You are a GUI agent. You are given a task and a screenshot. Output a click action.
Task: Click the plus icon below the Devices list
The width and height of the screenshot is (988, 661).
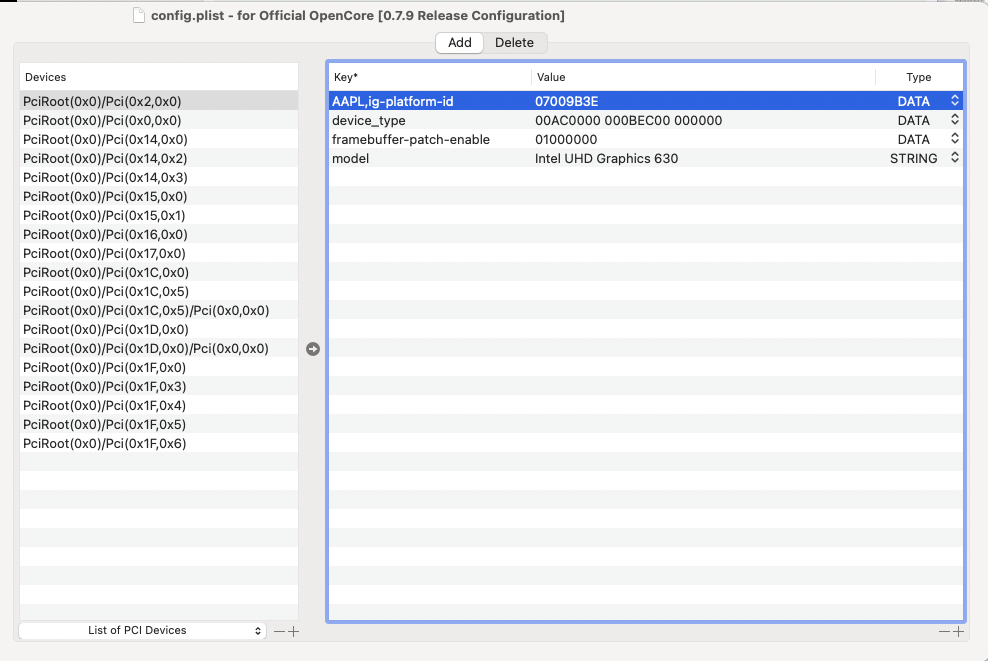tap(293, 632)
